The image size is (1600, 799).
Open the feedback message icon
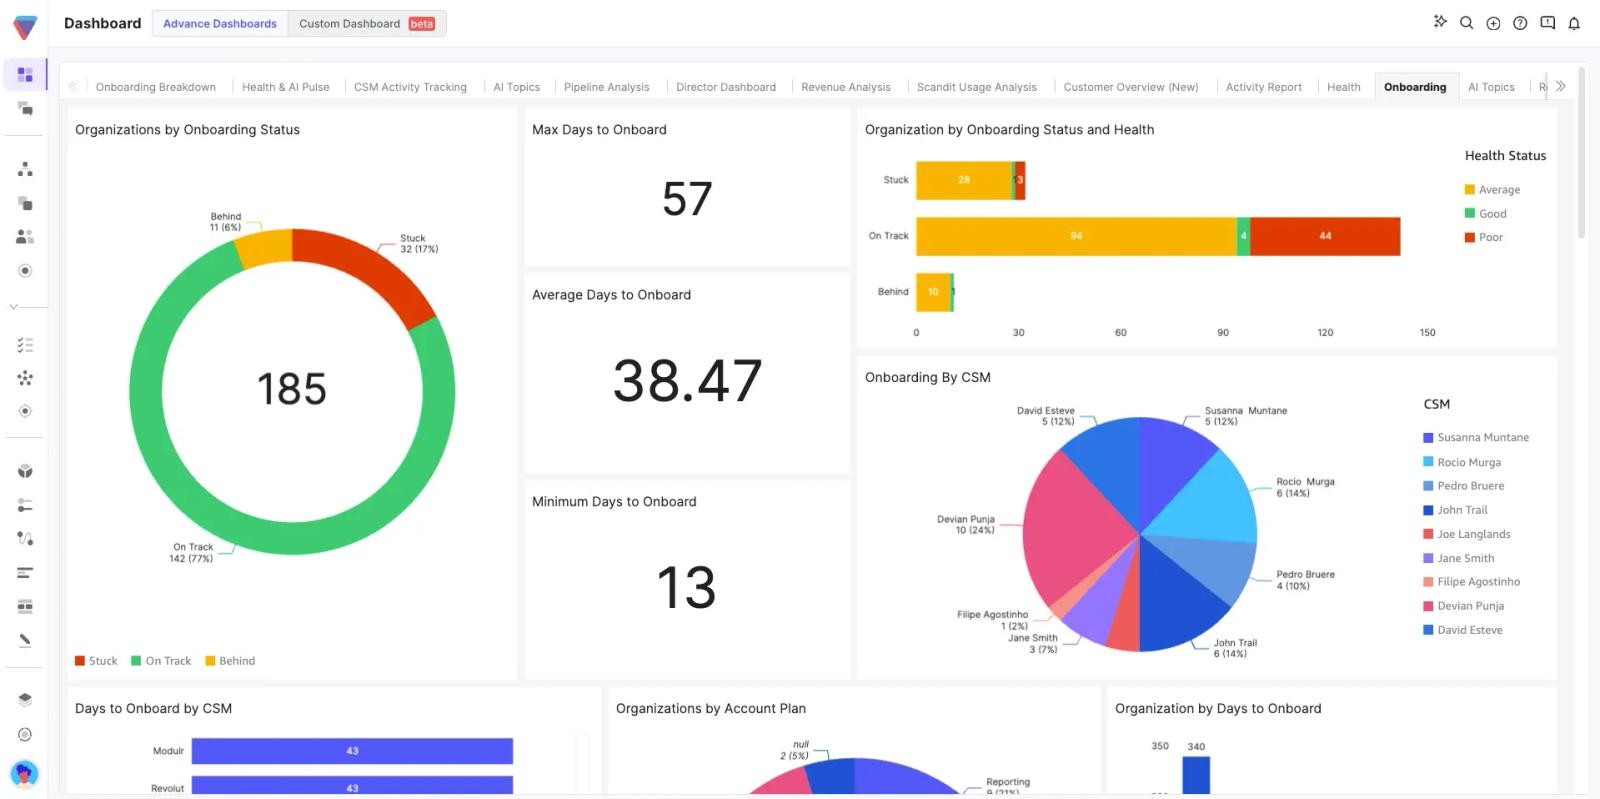point(1547,23)
